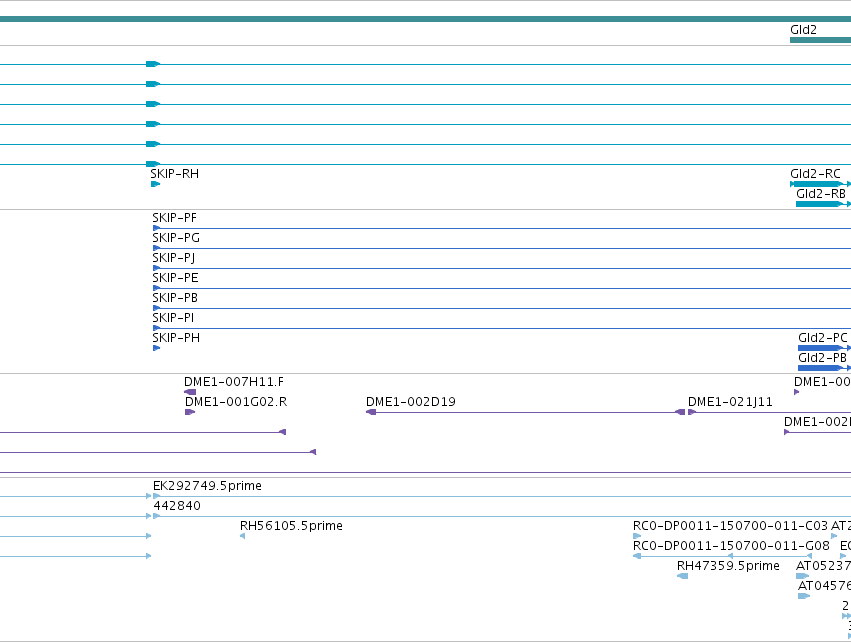The height and width of the screenshot is (642, 851).
Task: Select the Gld2-RB transcript bar glyph
Action: point(823,204)
